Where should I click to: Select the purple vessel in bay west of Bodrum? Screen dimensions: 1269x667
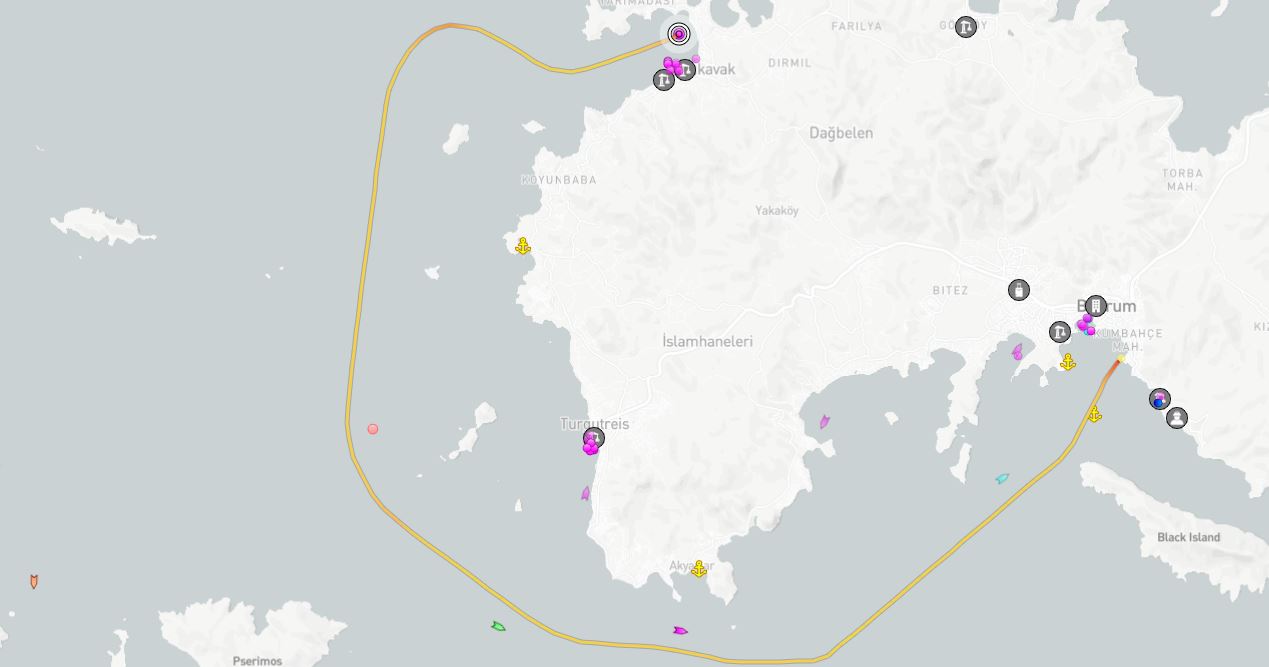click(1017, 352)
